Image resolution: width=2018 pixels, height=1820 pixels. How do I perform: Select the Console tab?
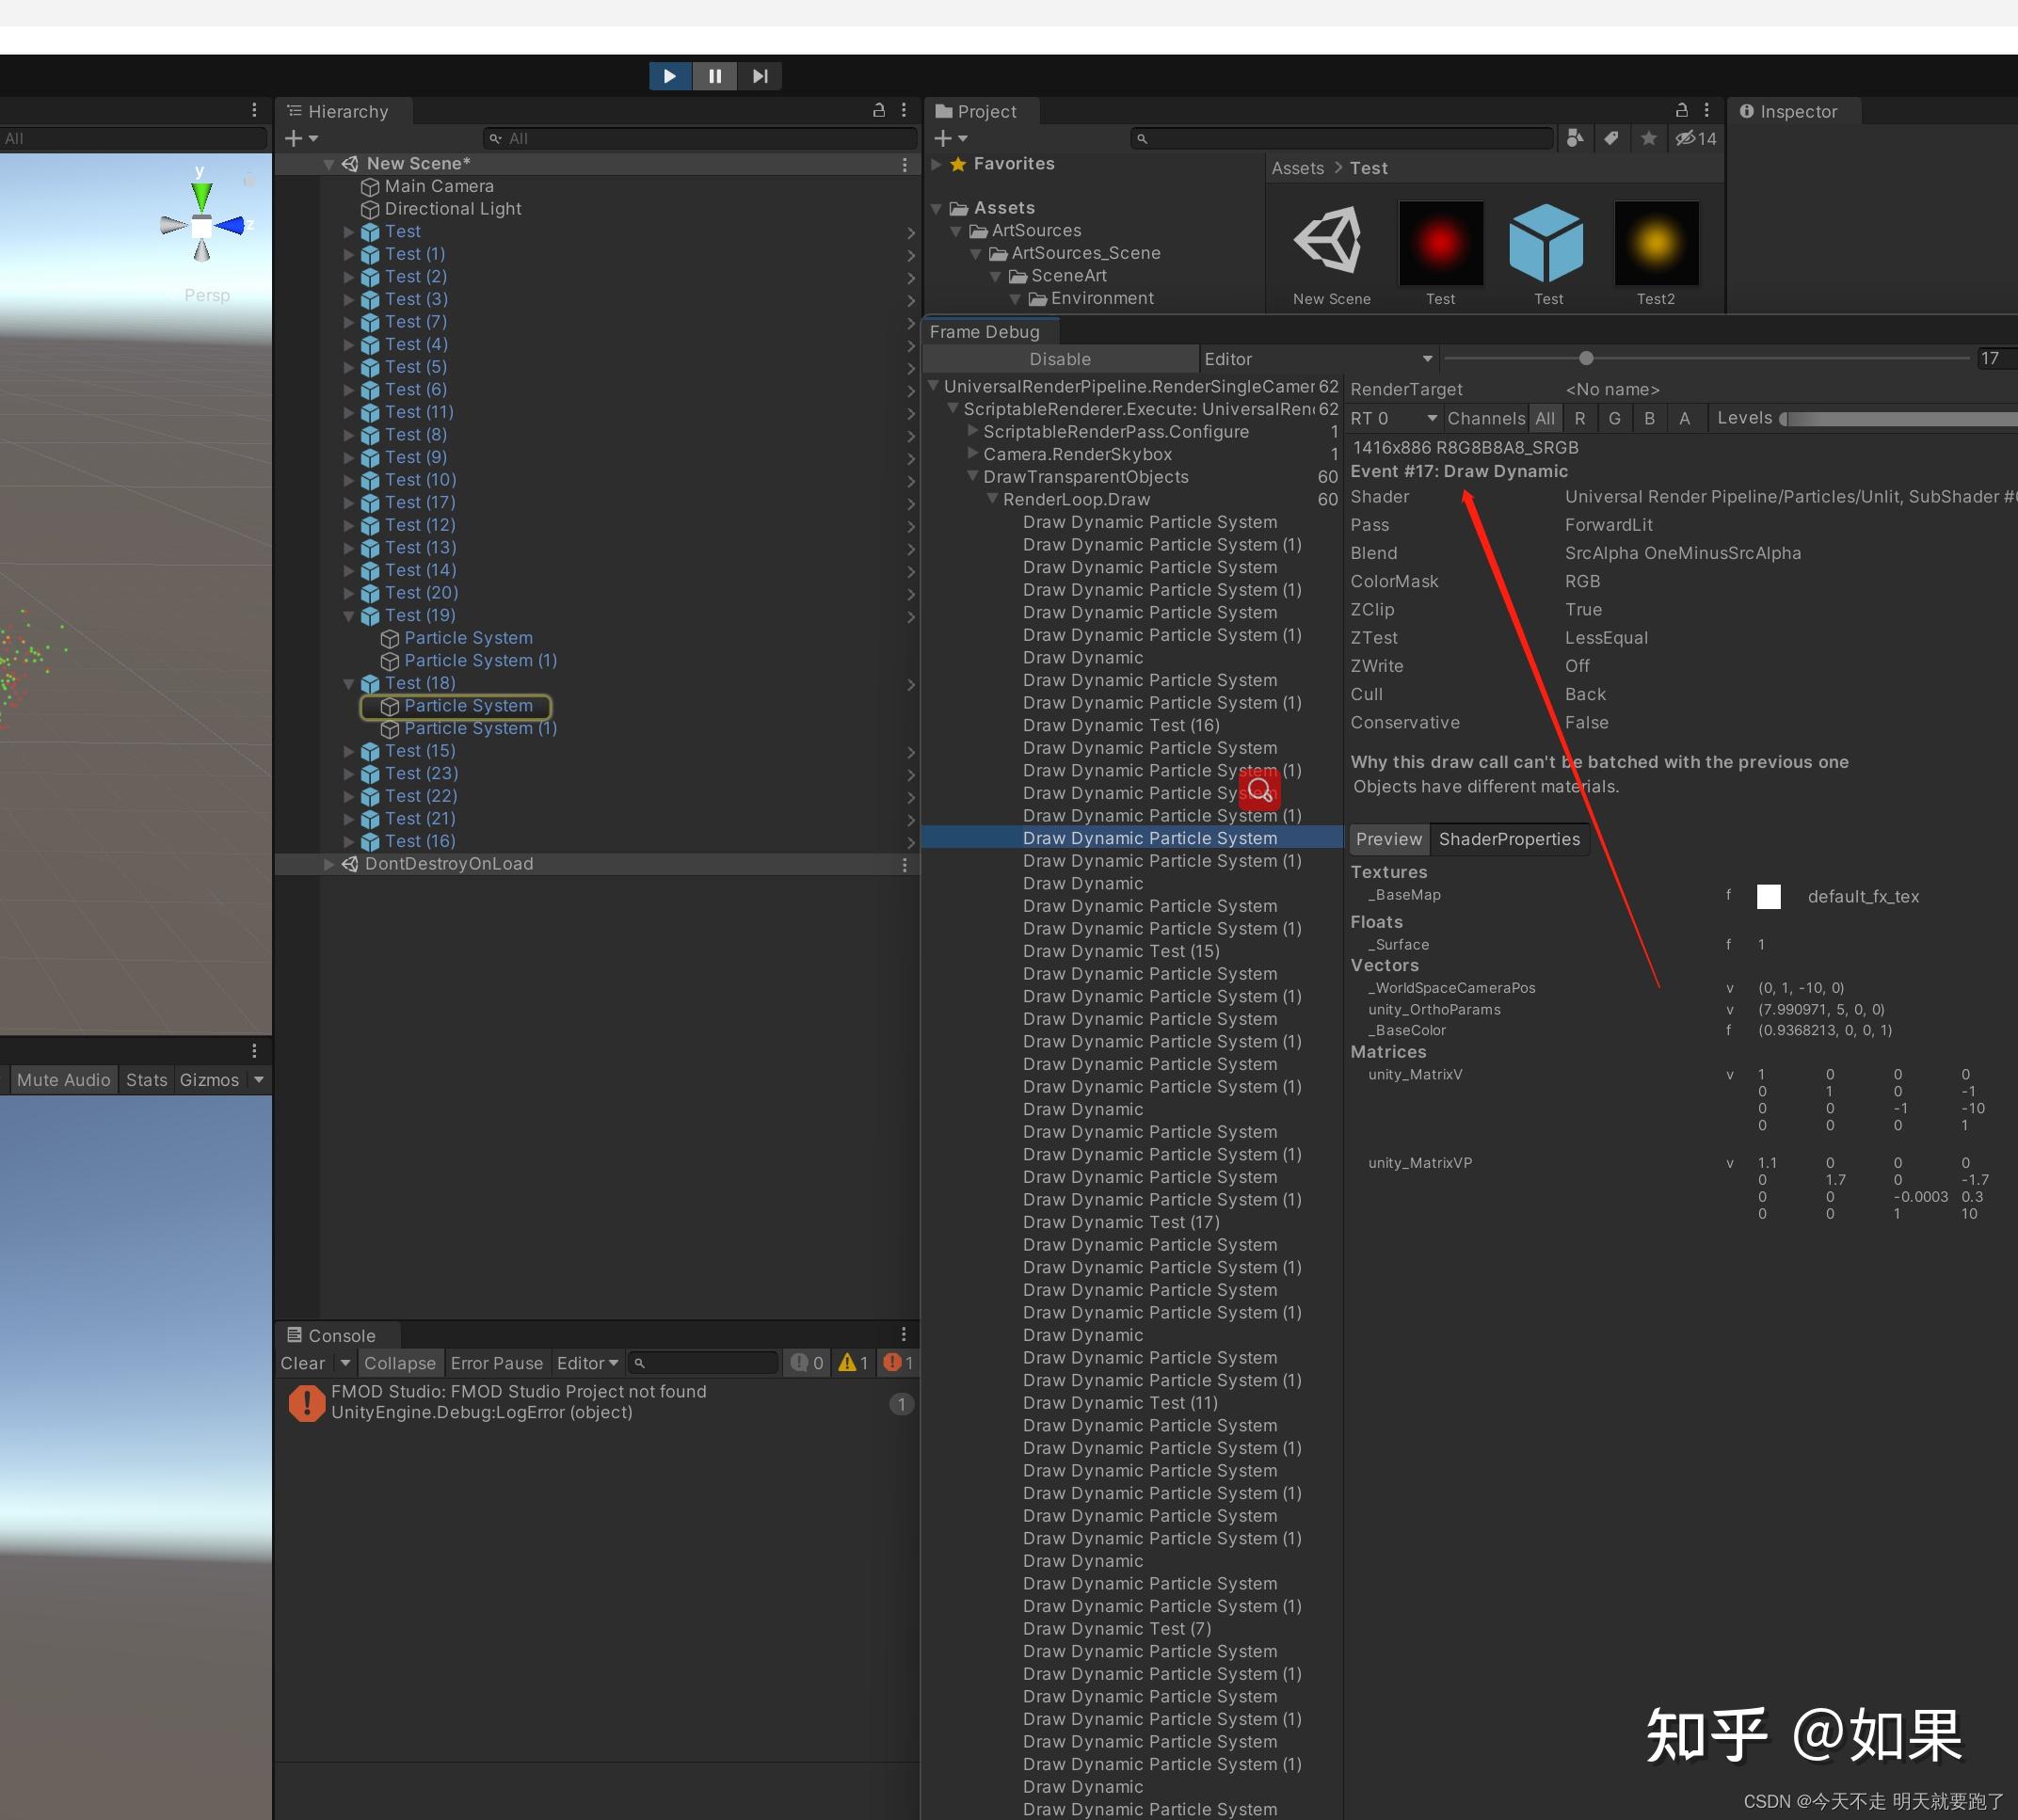tap(333, 1335)
